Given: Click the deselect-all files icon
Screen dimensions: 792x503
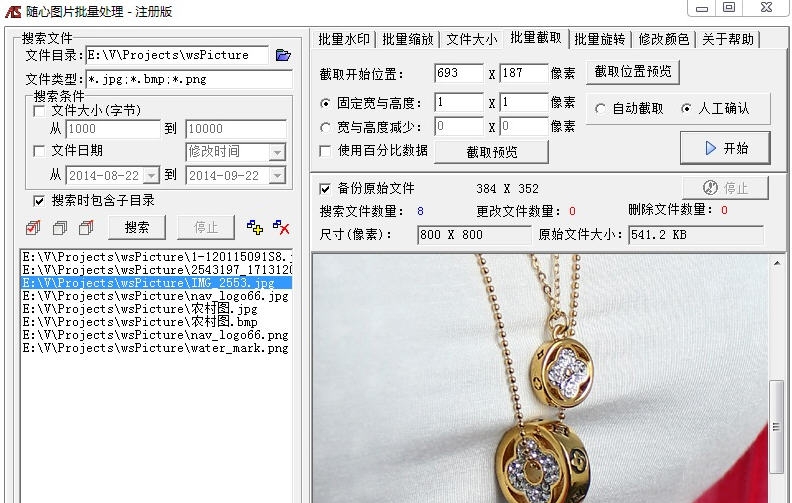Looking at the screenshot, I should point(60,228).
